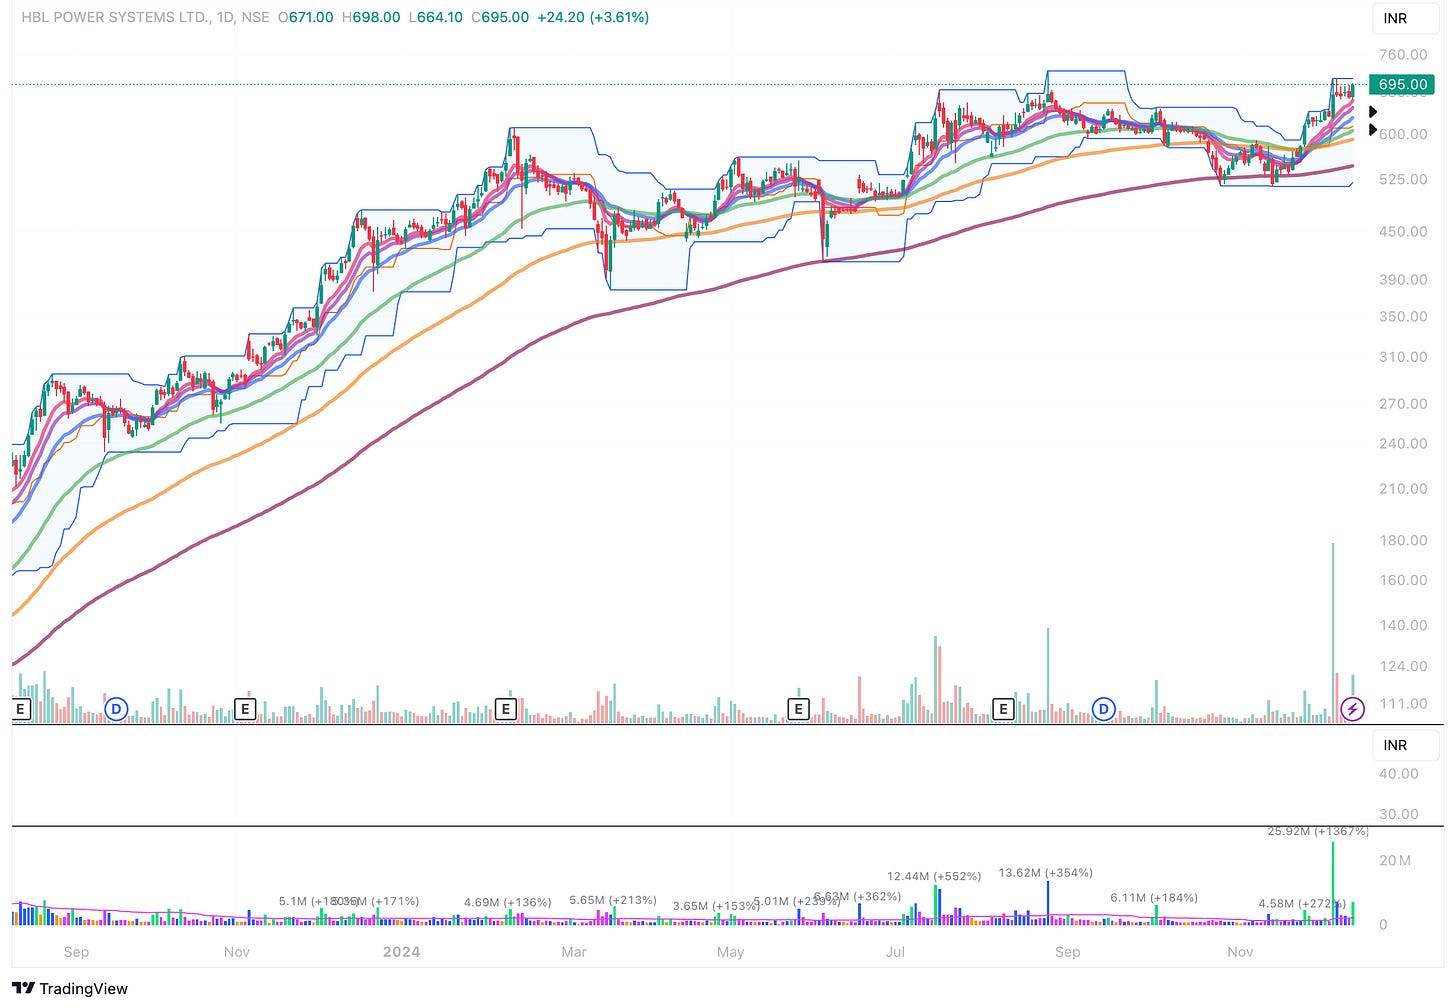
Task: Open the earnings E marker at chart's left edge
Action: tap(20, 710)
